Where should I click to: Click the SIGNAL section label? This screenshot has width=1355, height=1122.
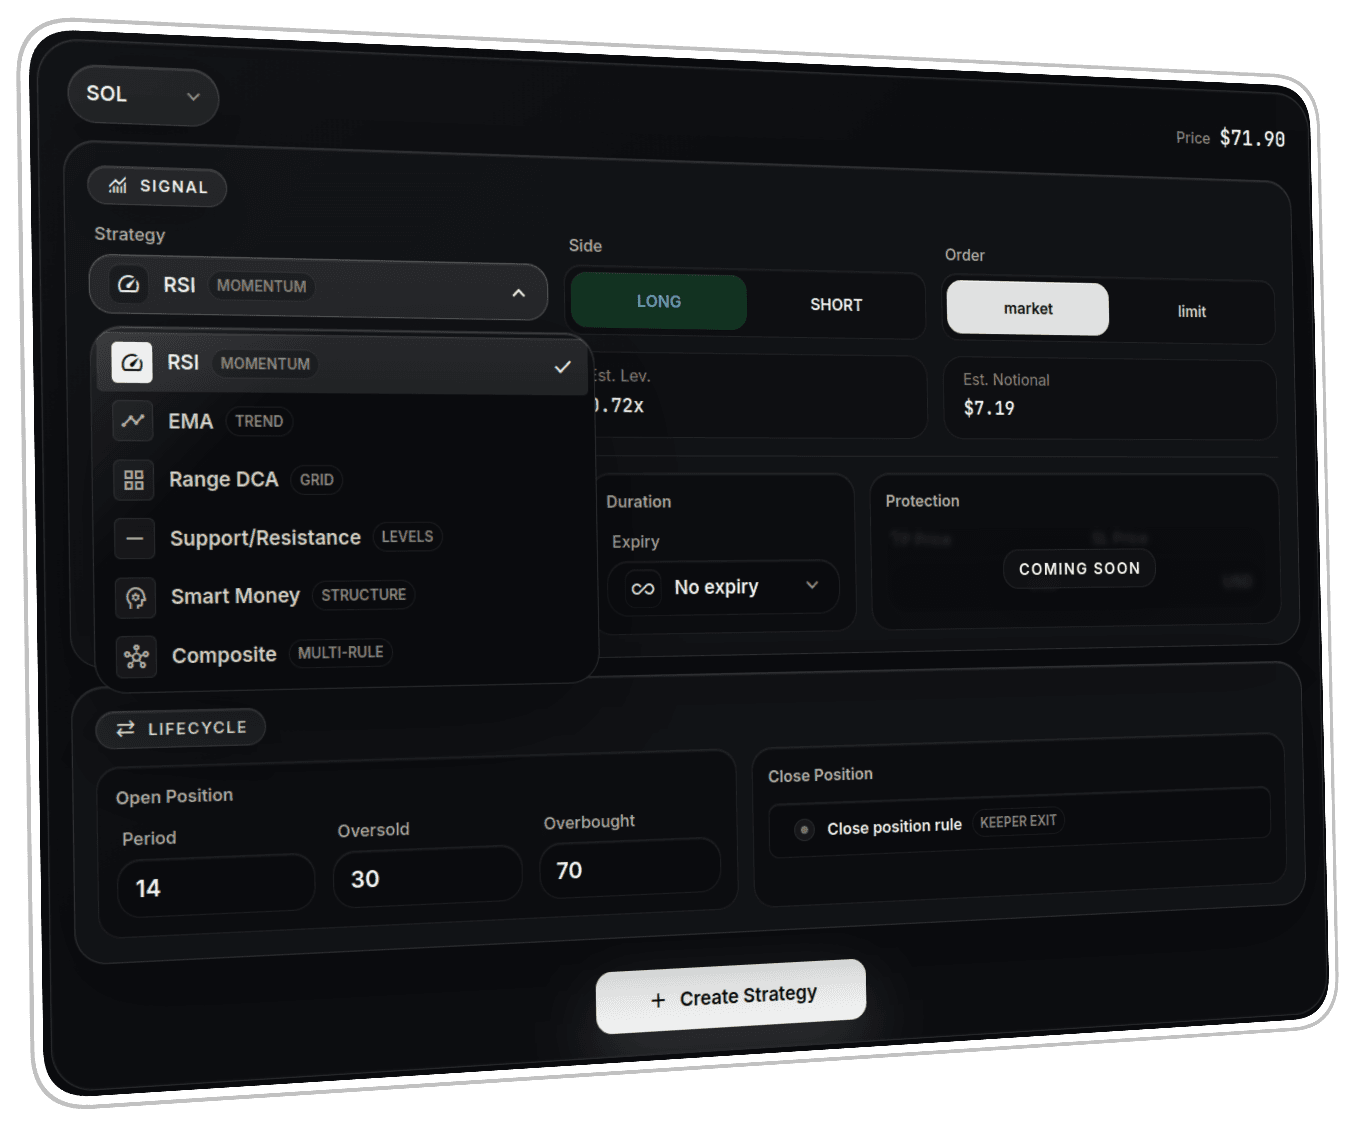pyautogui.click(x=174, y=186)
